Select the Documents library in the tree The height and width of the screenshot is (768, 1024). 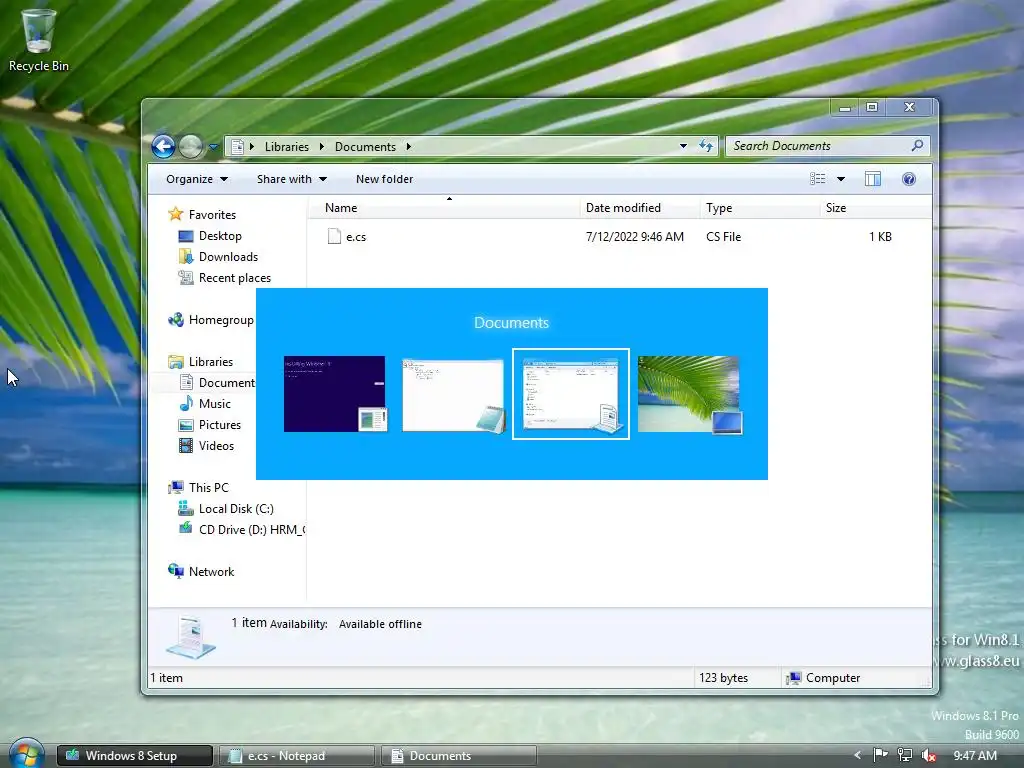click(226, 383)
